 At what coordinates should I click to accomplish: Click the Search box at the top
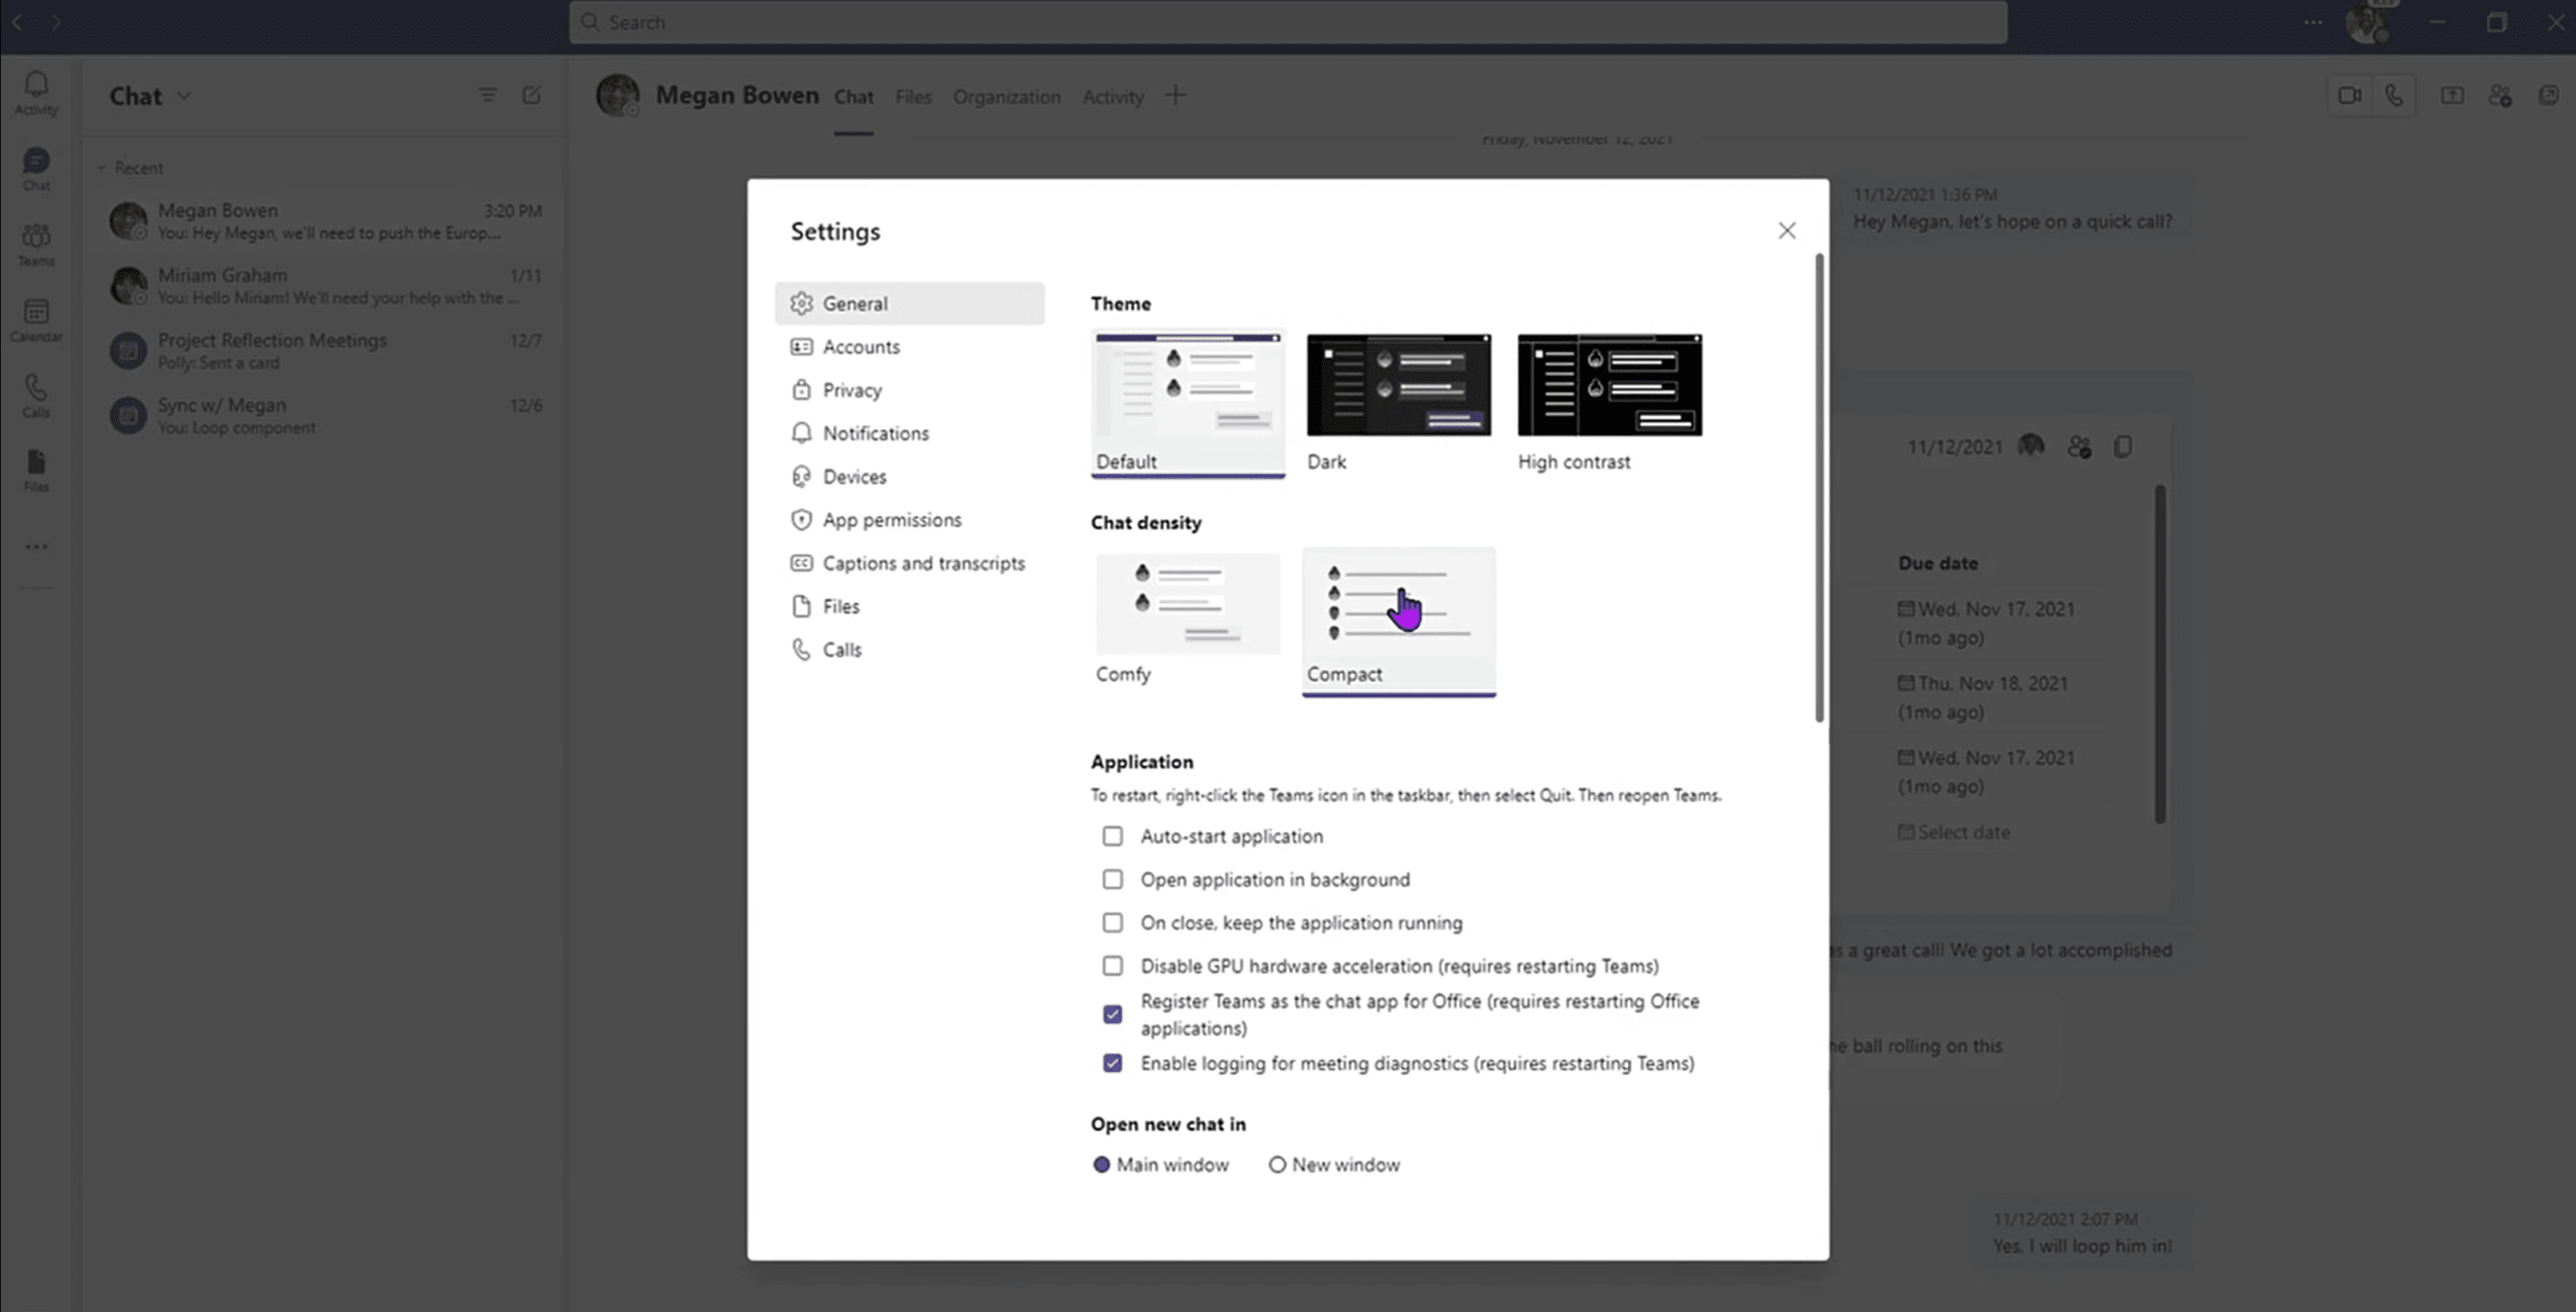point(1287,22)
